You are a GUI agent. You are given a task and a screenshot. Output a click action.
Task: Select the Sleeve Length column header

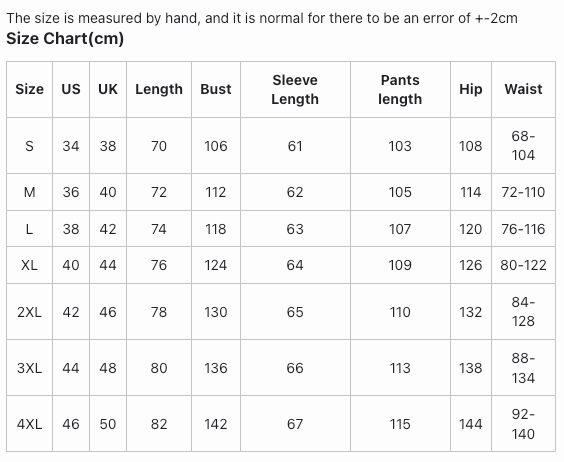tap(295, 89)
